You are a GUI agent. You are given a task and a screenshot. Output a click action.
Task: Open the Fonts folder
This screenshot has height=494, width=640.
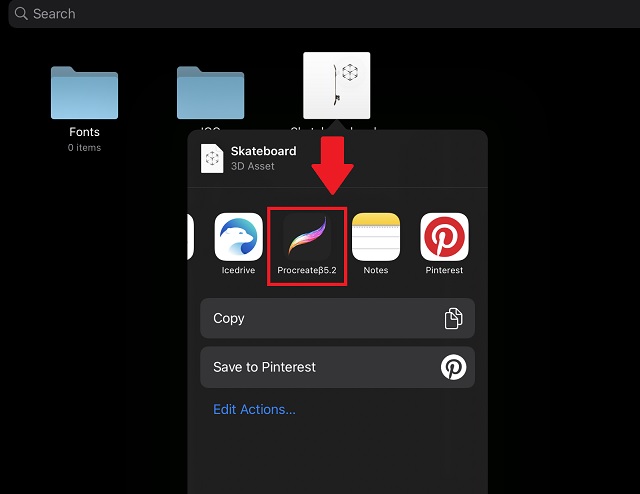[x=84, y=93]
